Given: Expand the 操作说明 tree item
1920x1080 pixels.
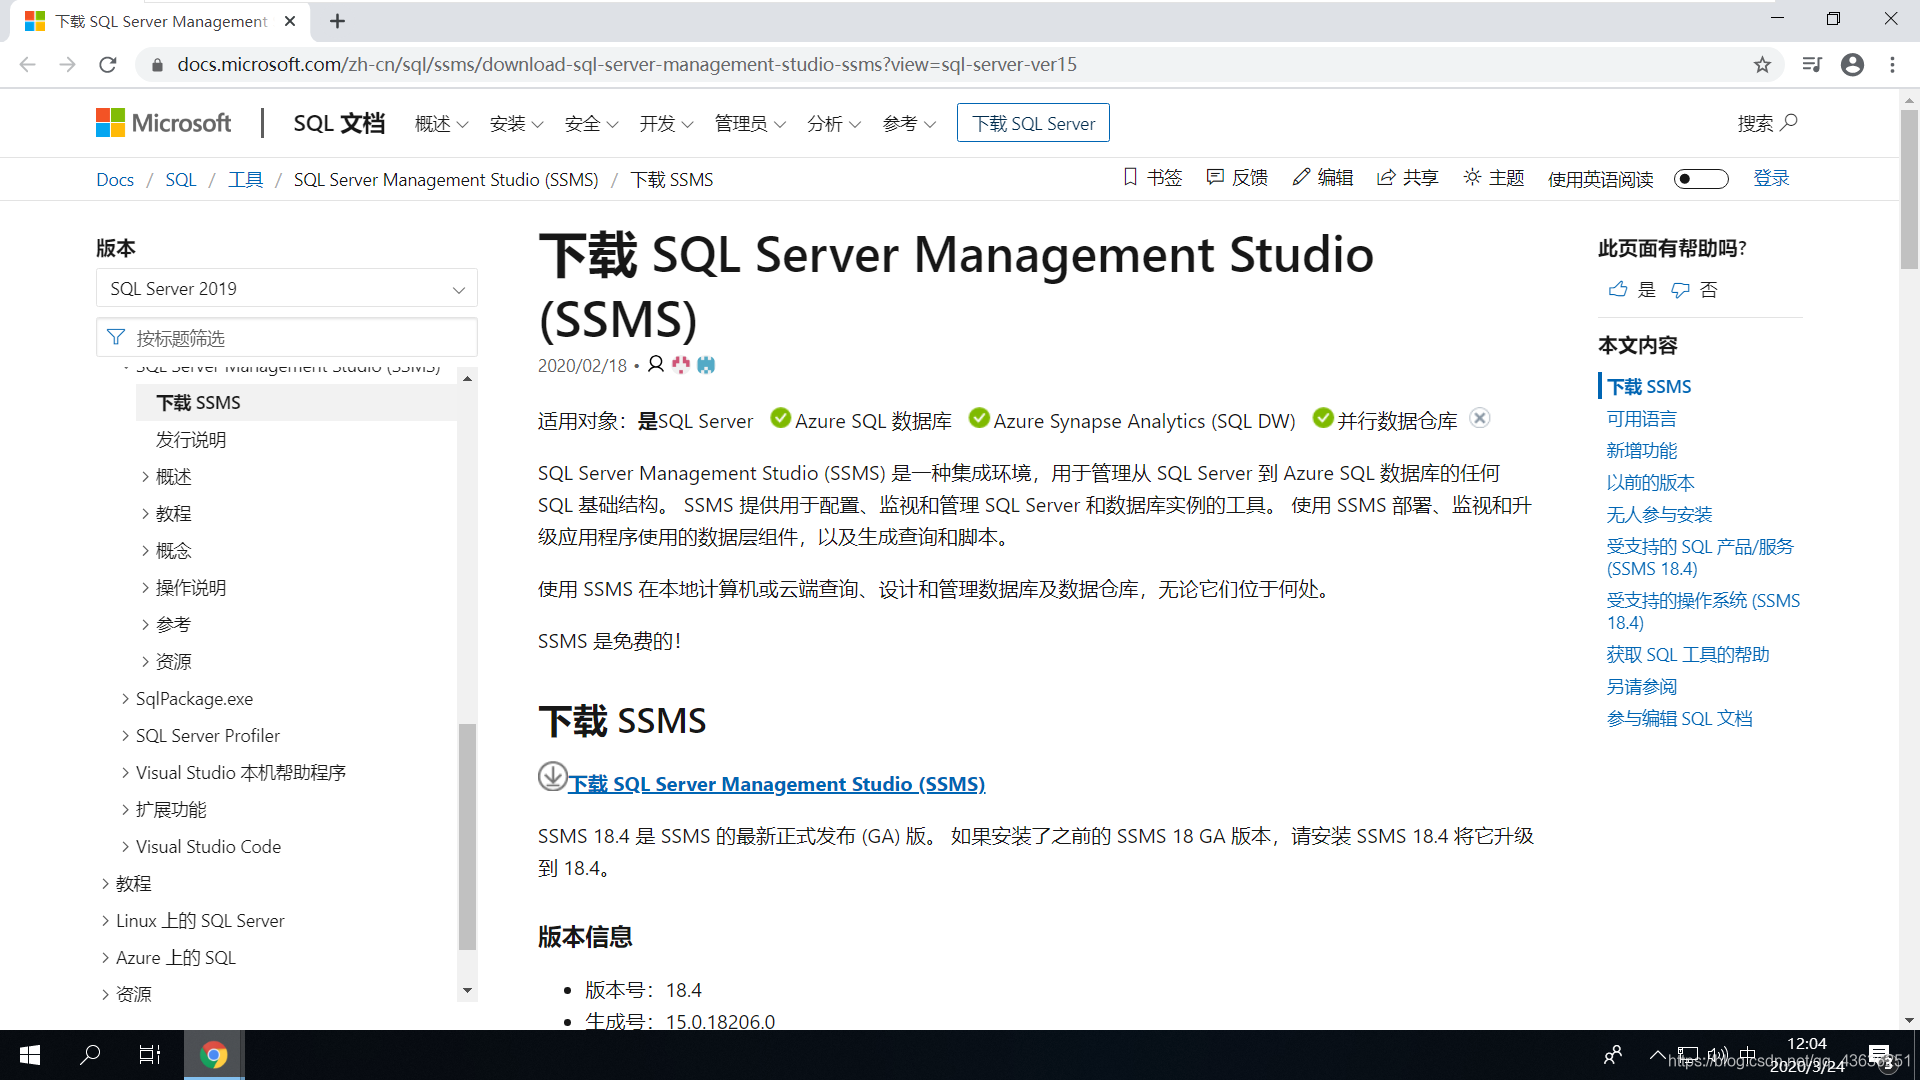Looking at the screenshot, I should click(145, 588).
